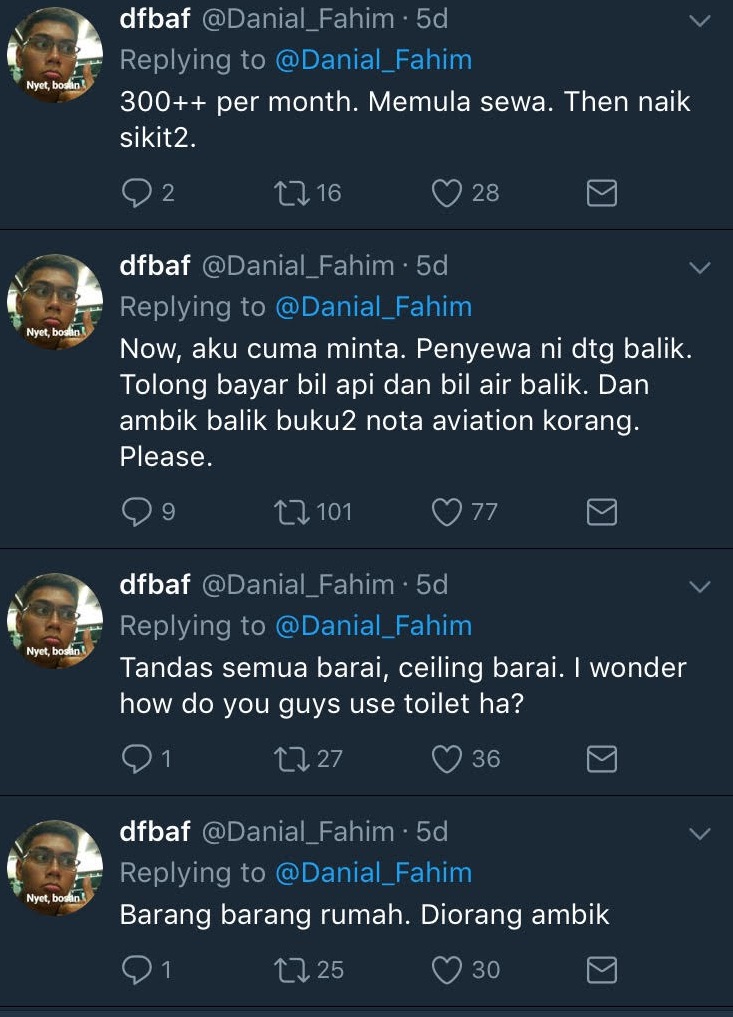Expand the menu chevron on 'Now, aku cuma minta' tweet
This screenshot has height=1017, width=733.
pyautogui.click(x=700, y=267)
